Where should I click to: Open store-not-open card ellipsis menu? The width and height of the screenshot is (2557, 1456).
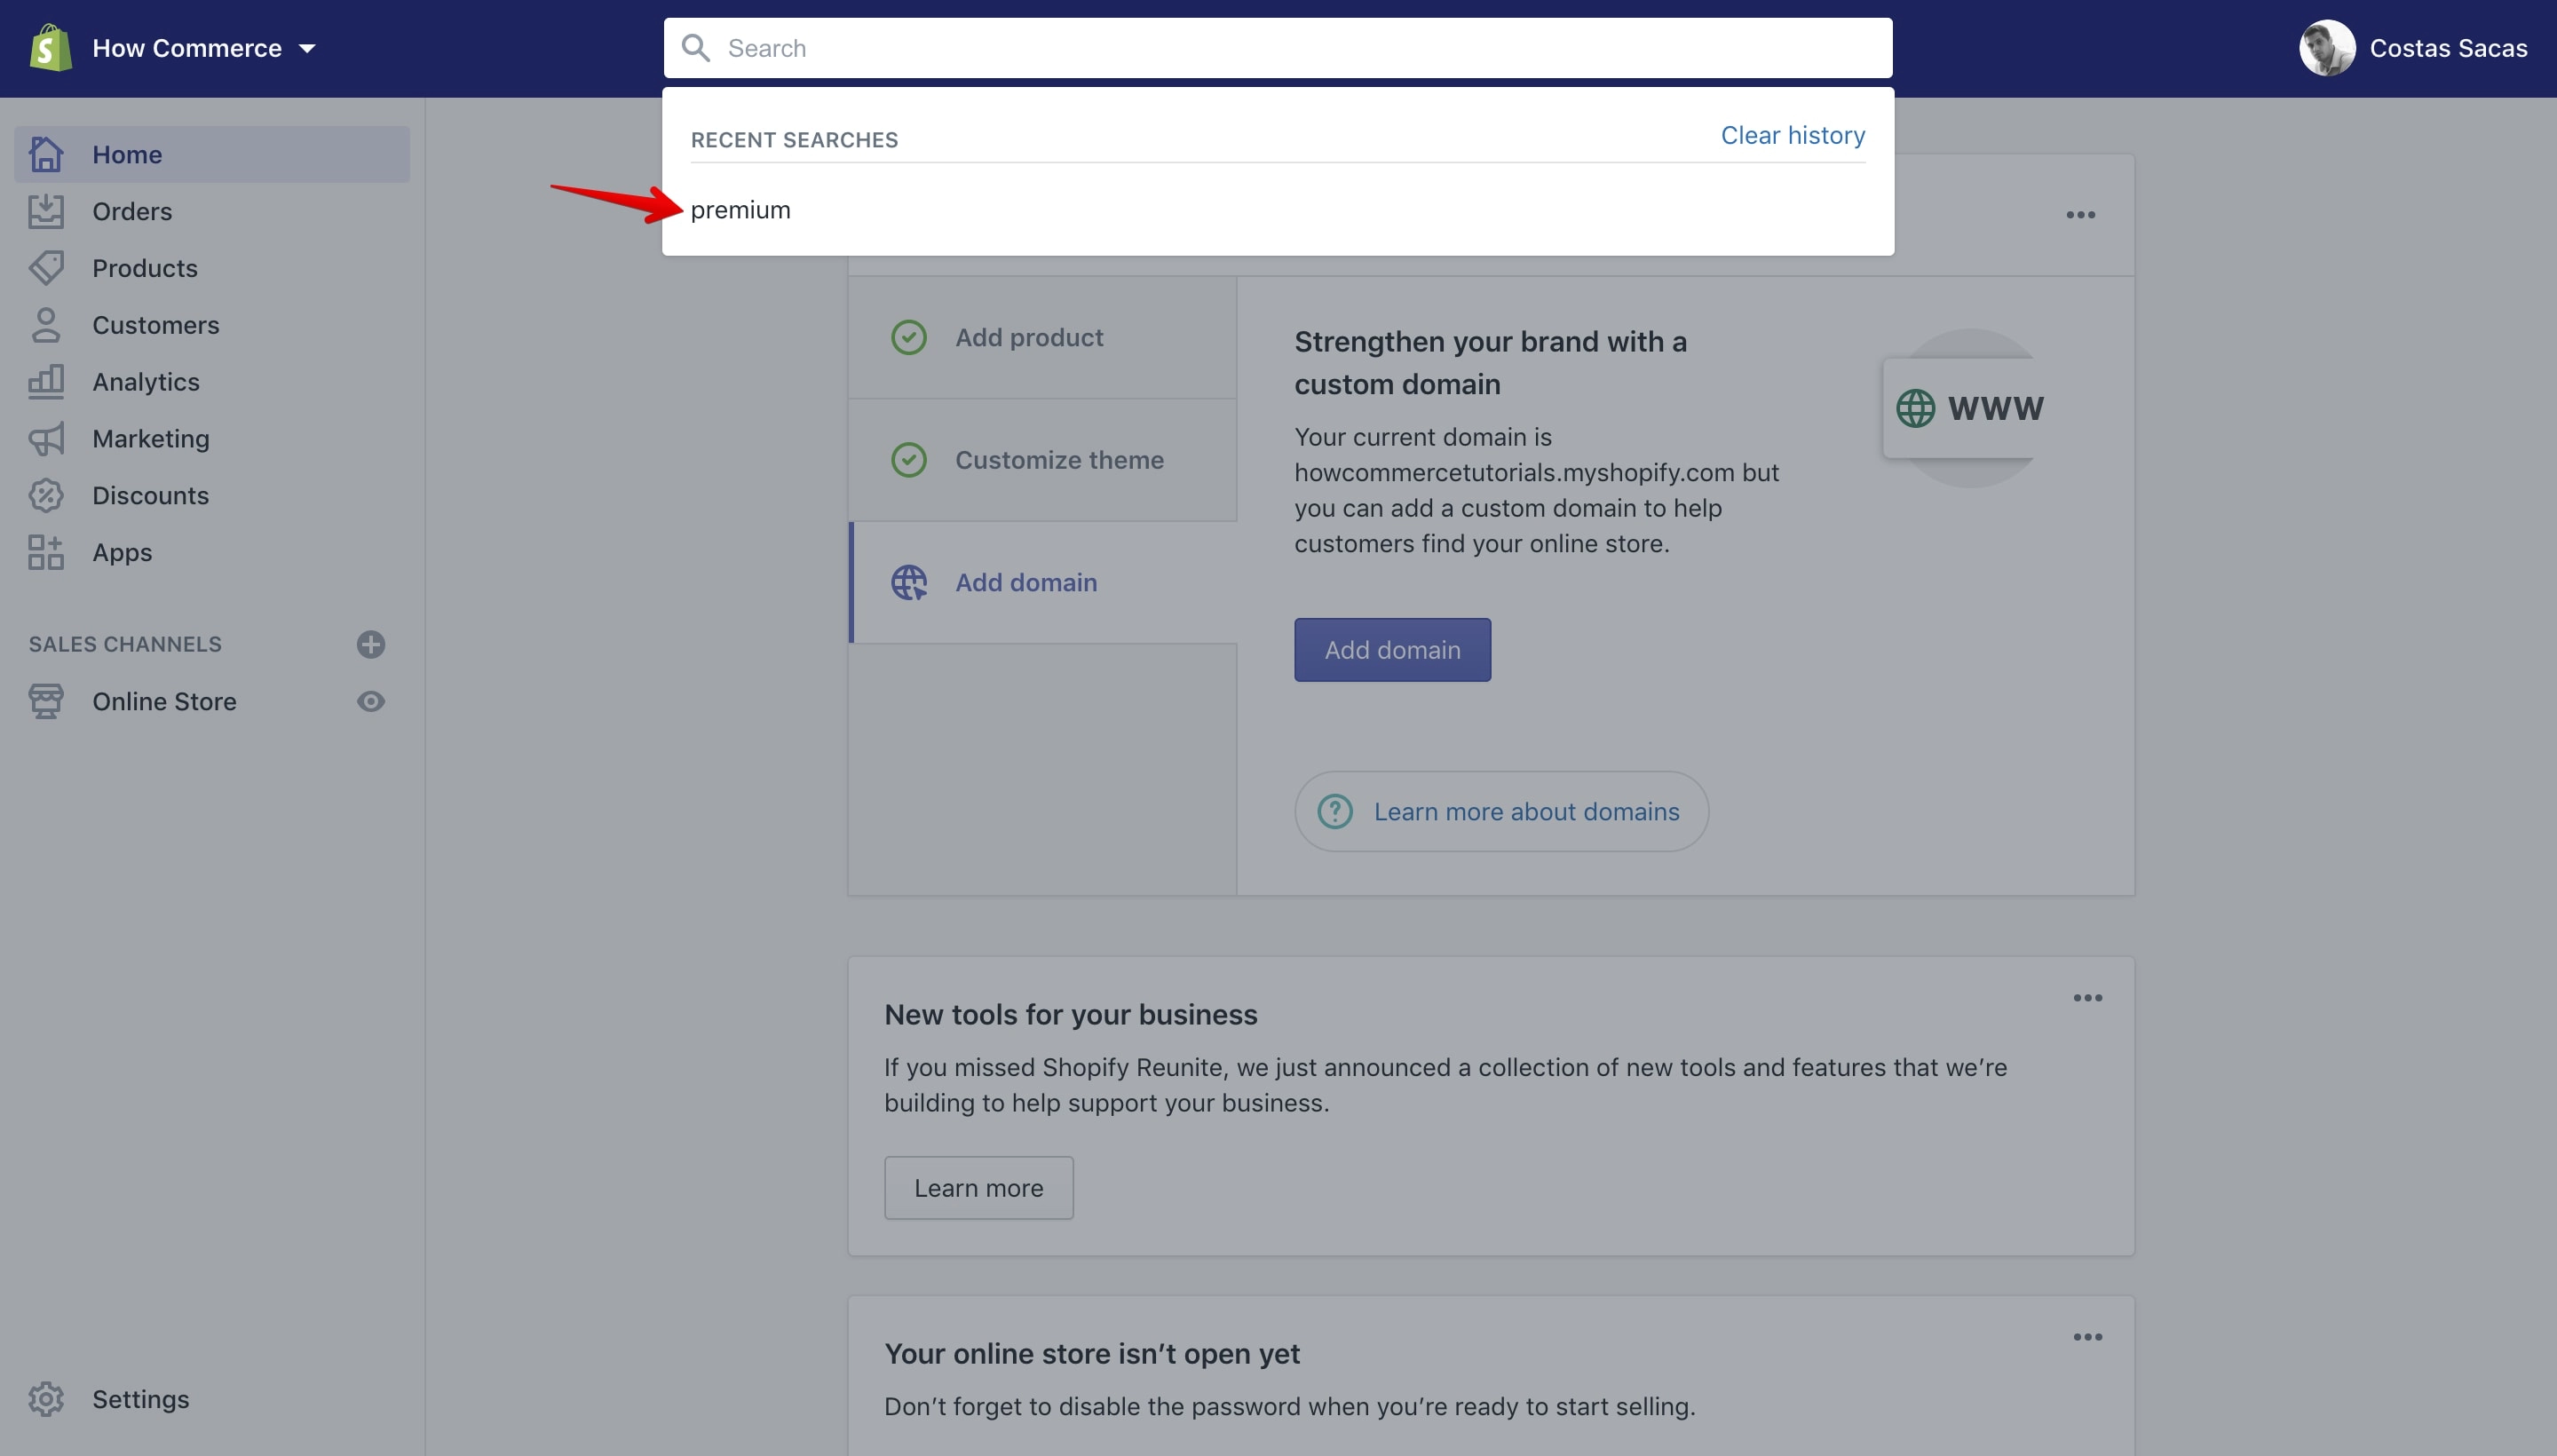tap(2087, 1337)
